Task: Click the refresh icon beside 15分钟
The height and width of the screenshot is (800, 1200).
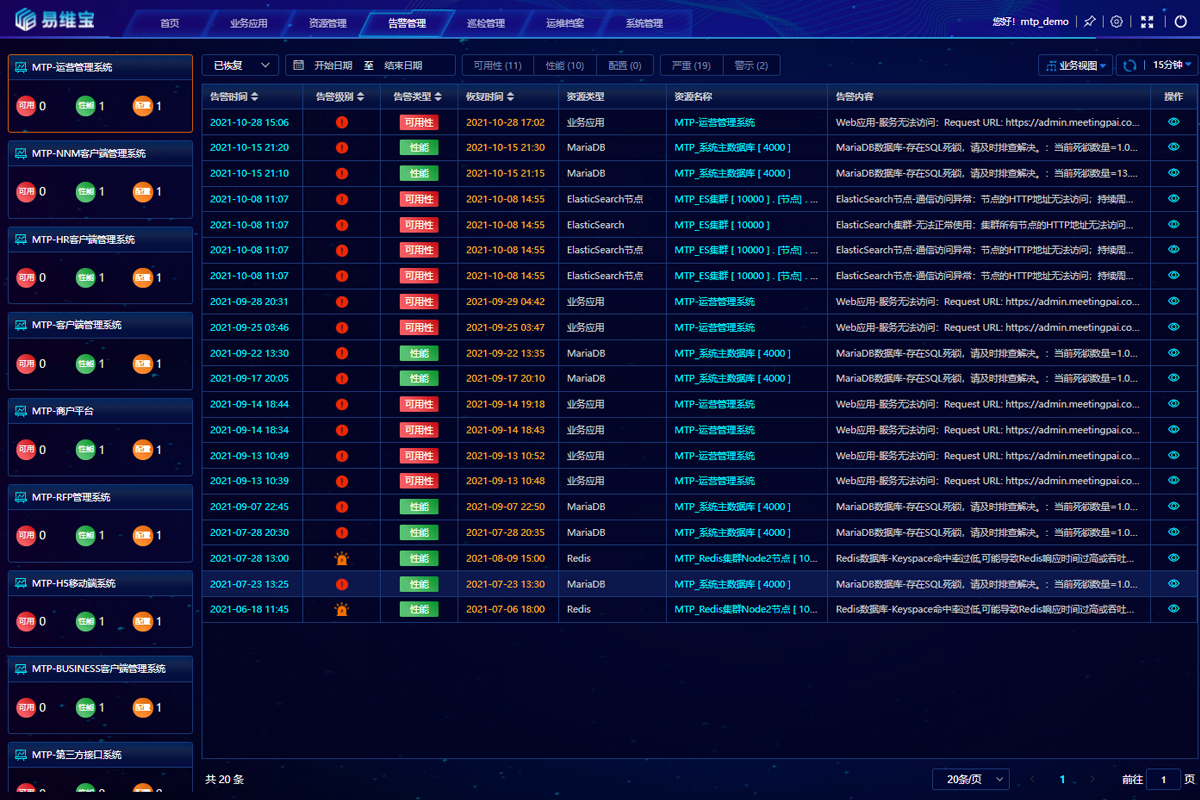Action: [x=1130, y=65]
